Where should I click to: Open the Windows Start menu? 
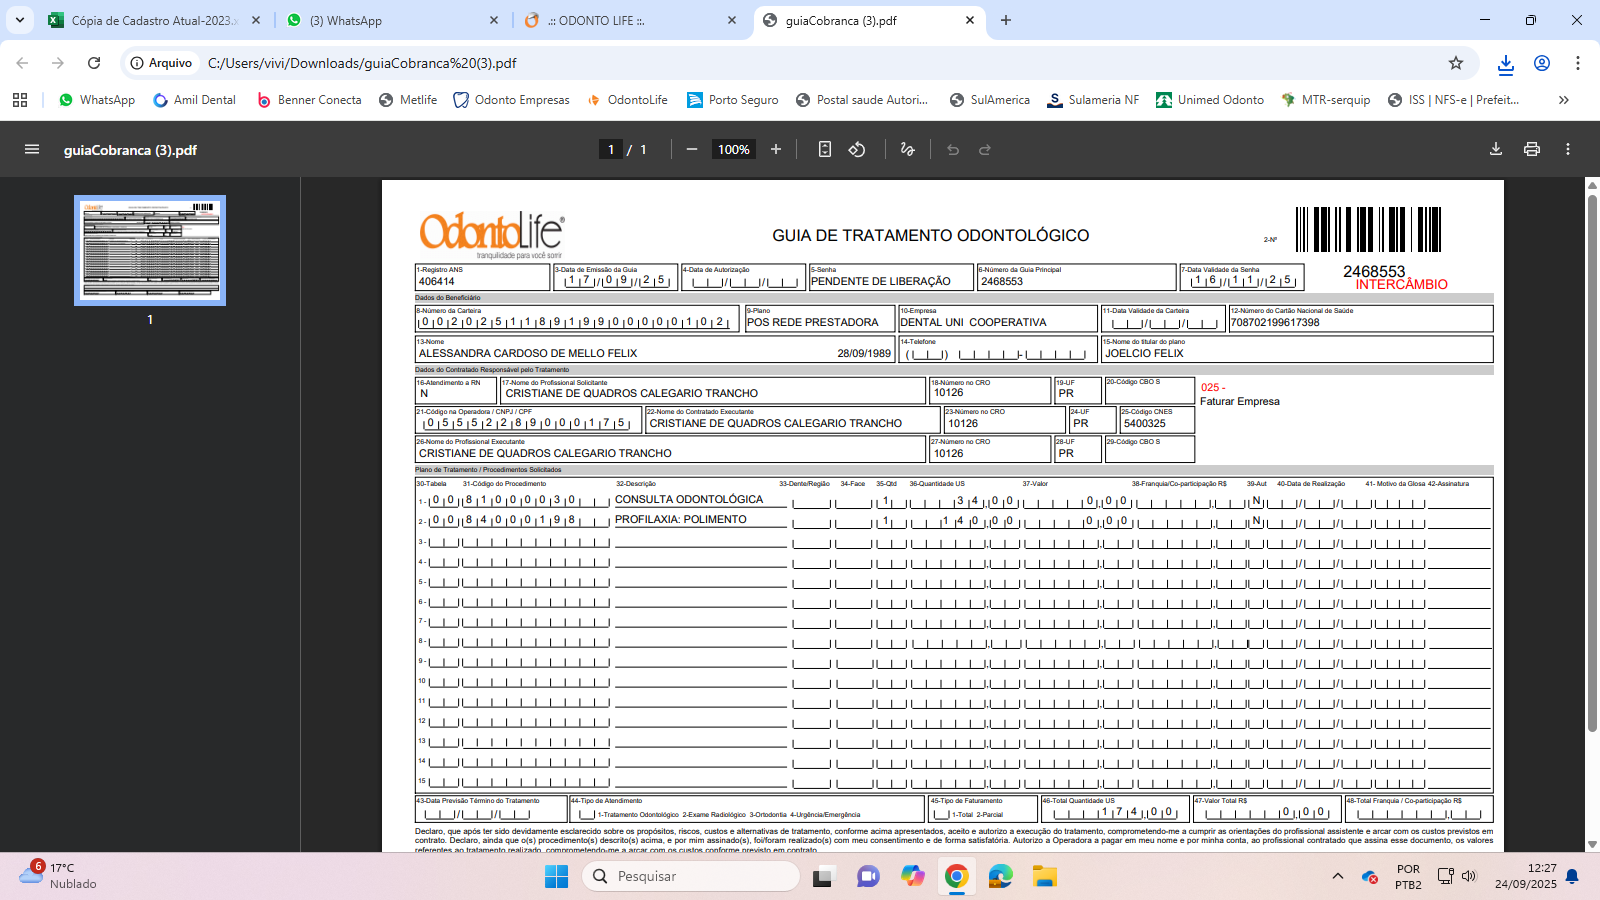(x=556, y=877)
